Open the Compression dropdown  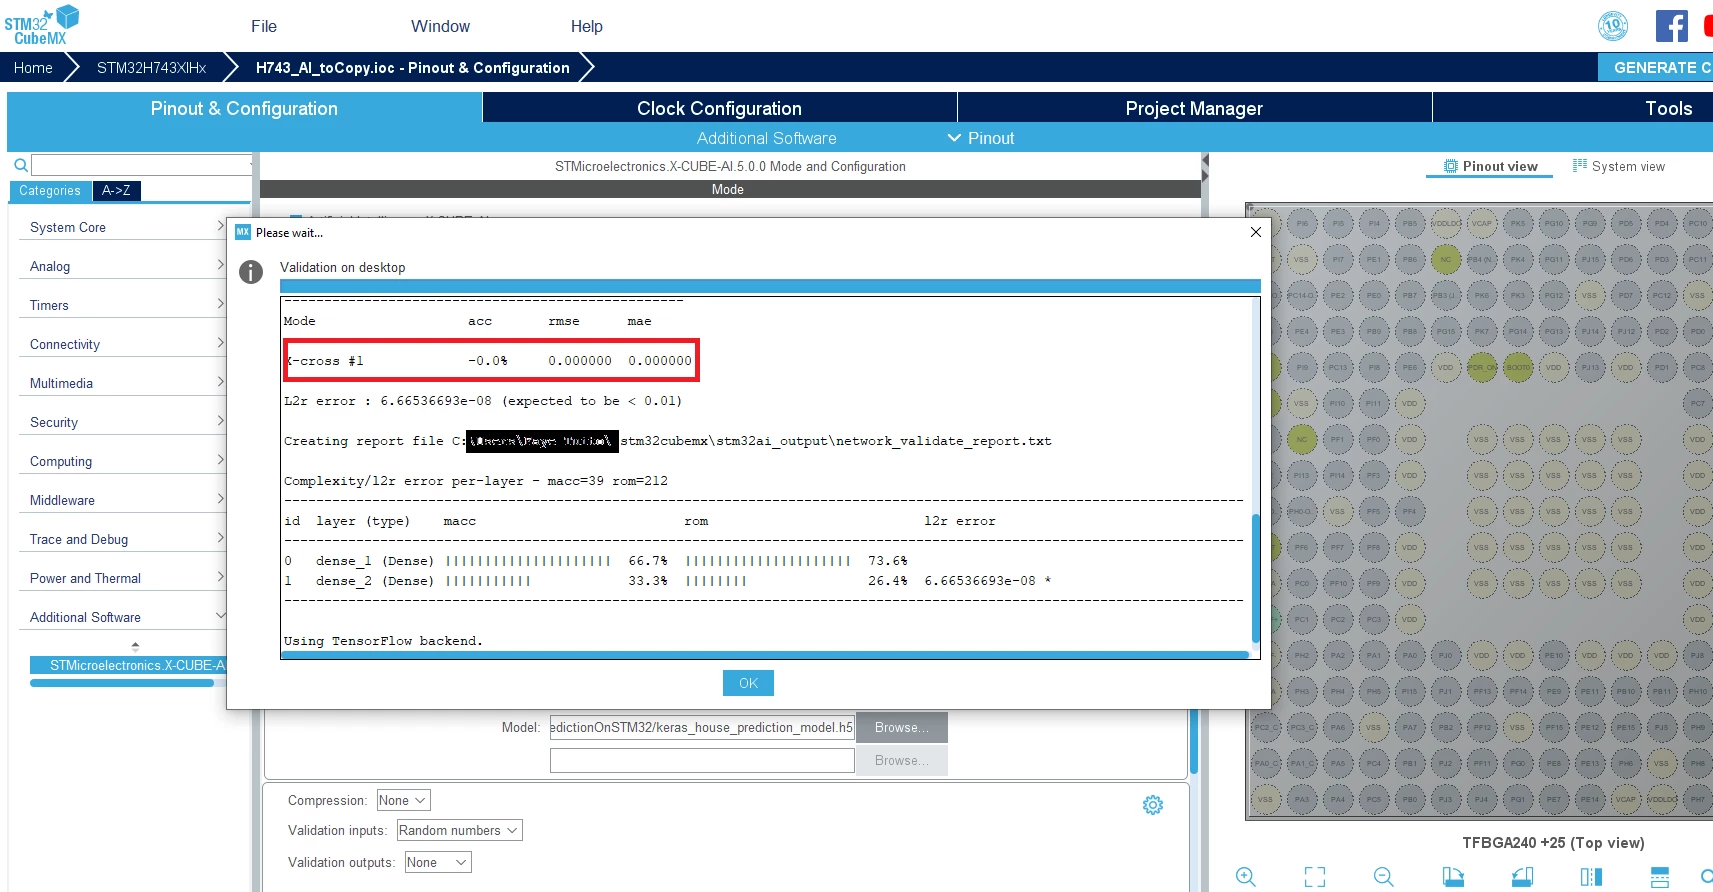(403, 800)
